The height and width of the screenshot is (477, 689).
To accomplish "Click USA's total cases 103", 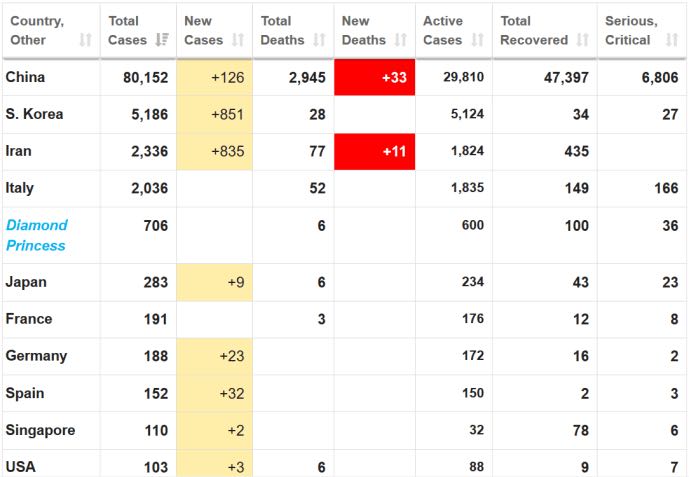I will pos(156,467).
